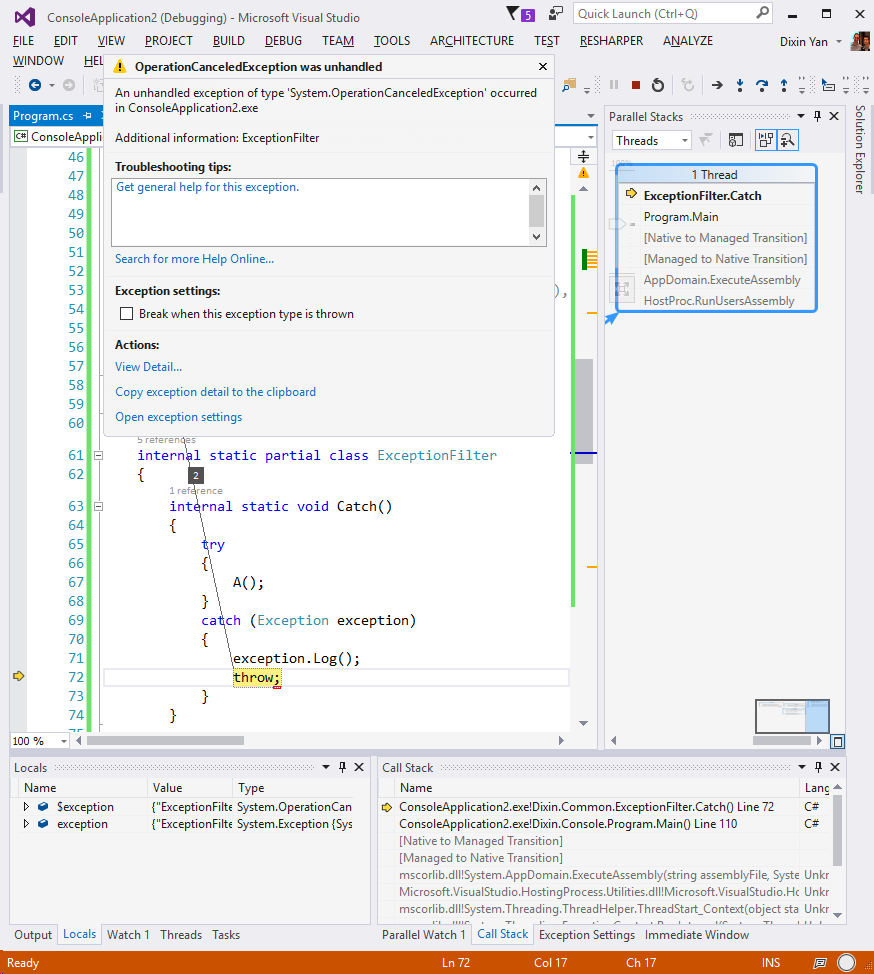The image size is (874, 974).
Task: Close the Call Stack panel
Action: (x=835, y=767)
